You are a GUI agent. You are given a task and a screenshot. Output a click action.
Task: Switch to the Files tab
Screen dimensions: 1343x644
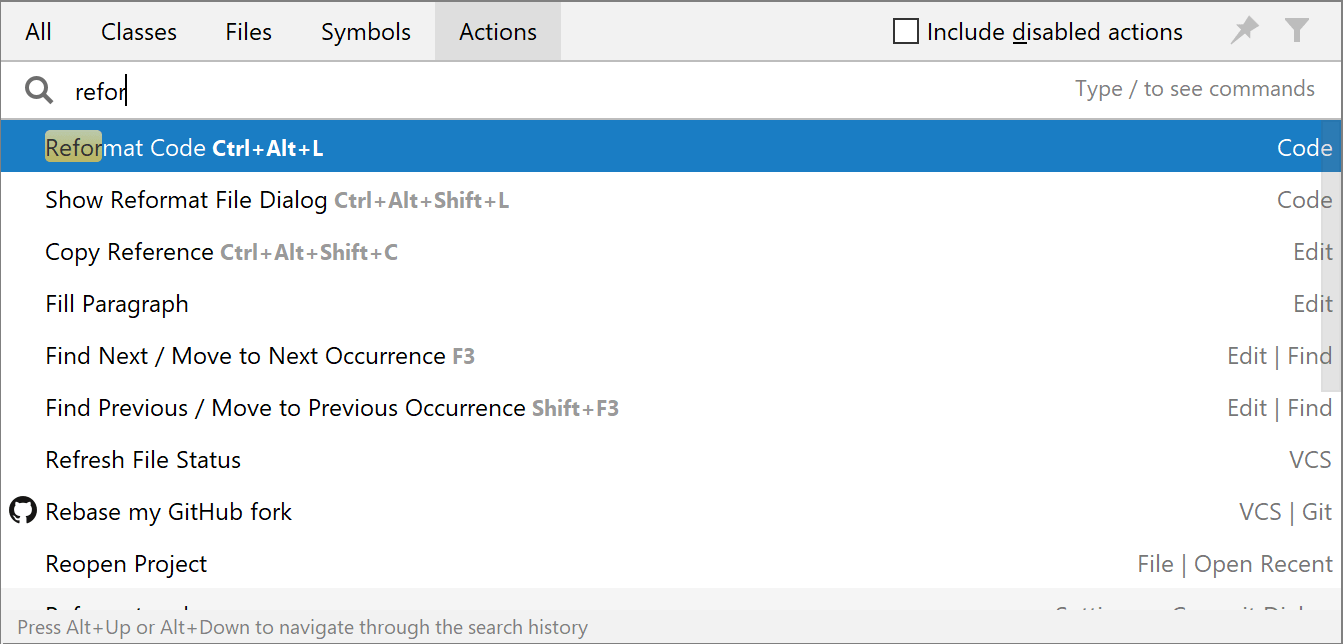click(x=248, y=31)
